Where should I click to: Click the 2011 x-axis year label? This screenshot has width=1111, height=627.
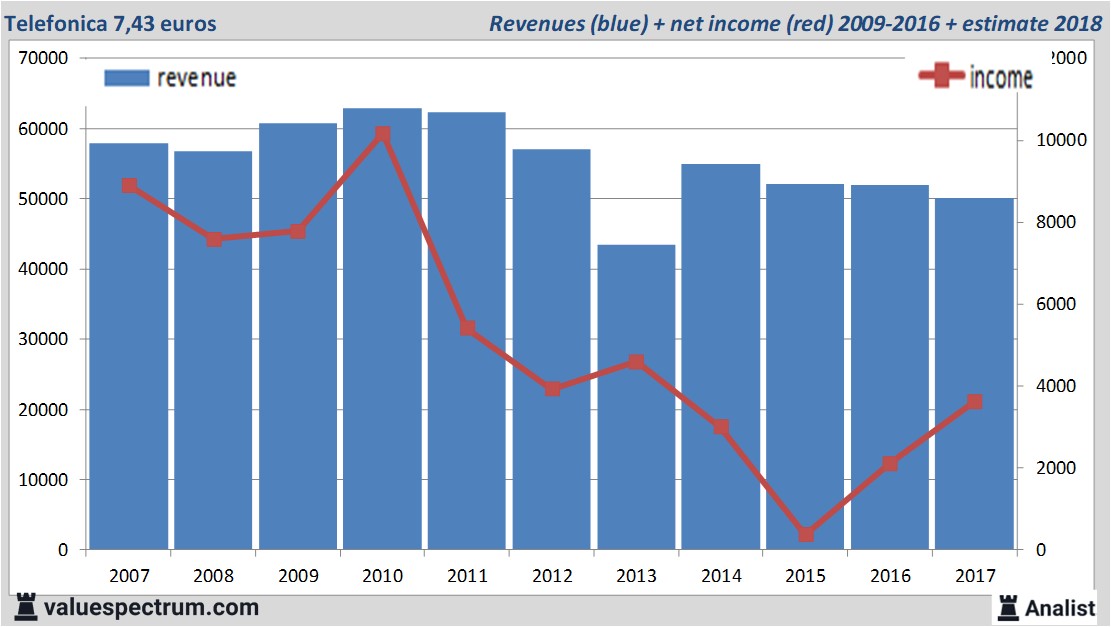467,576
